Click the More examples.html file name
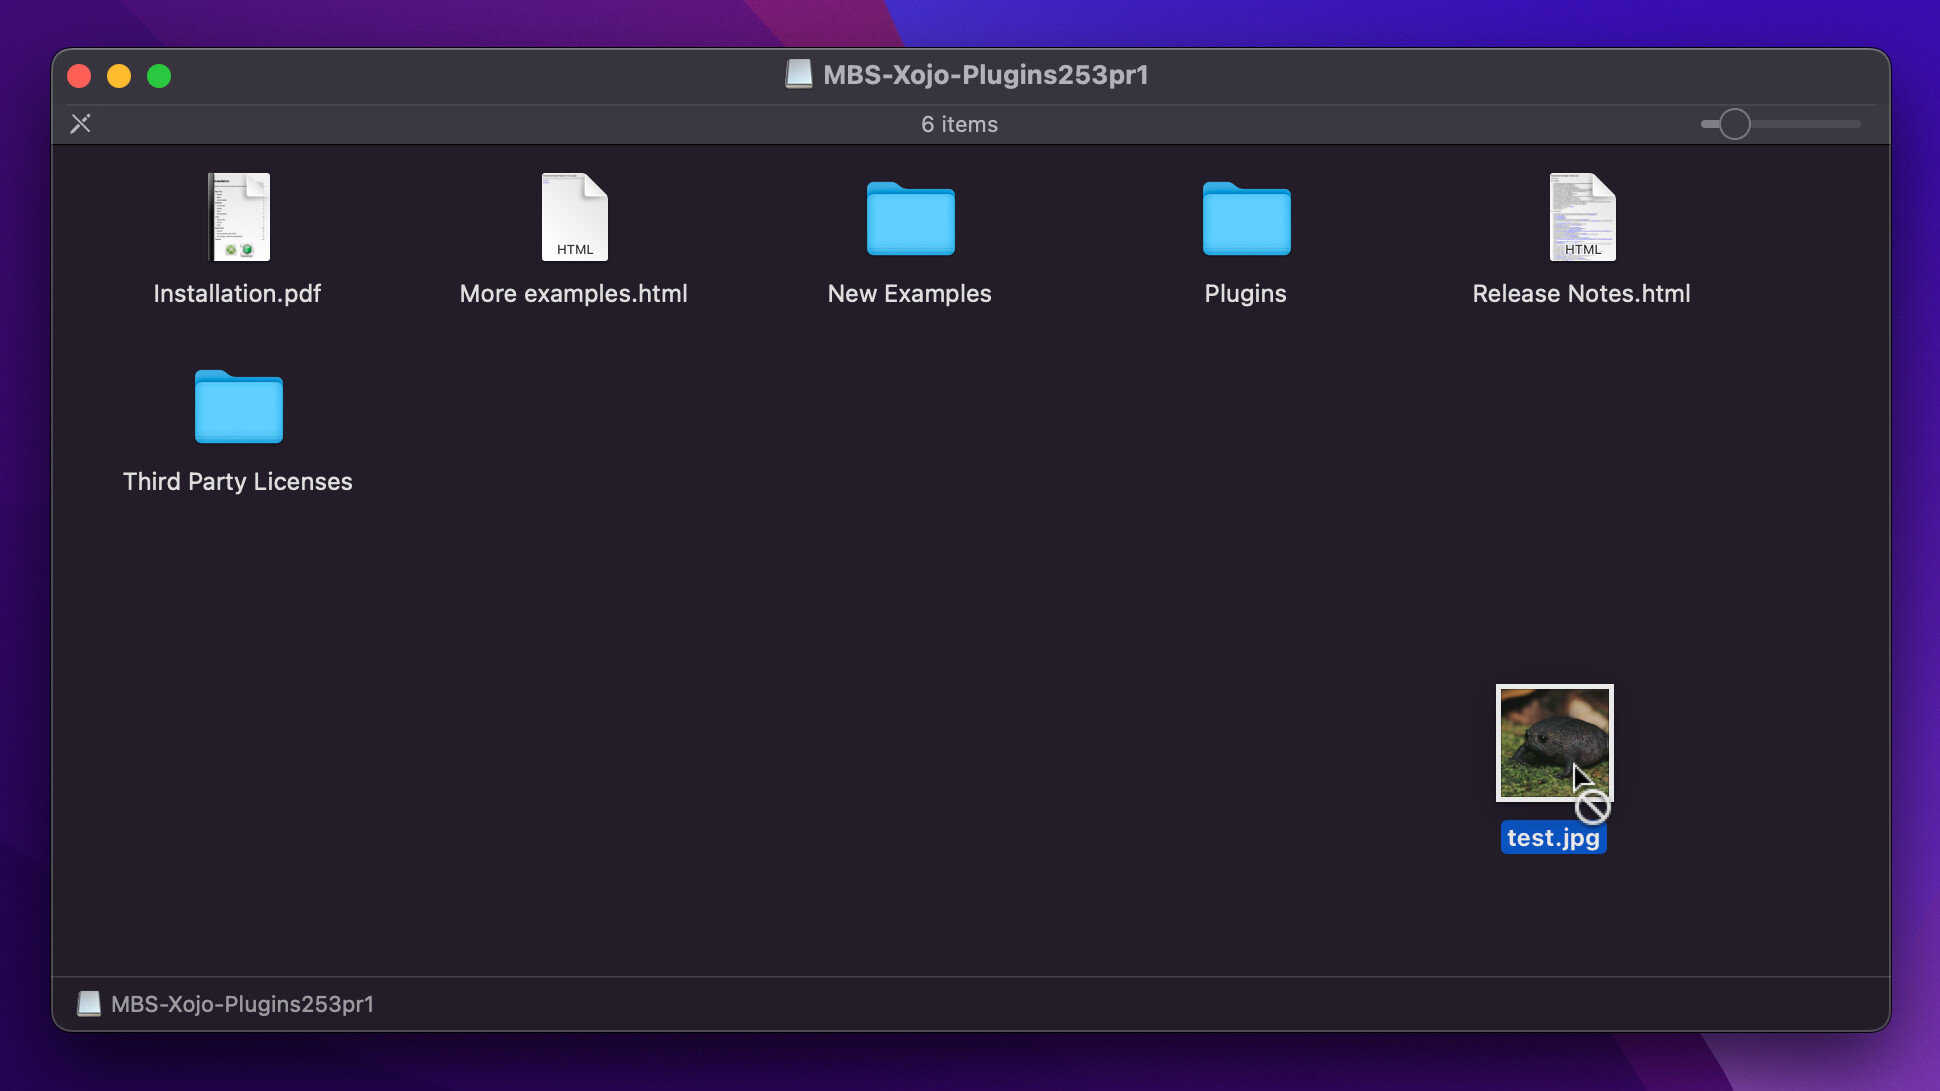The height and width of the screenshot is (1091, 1940). click(574, 294)
